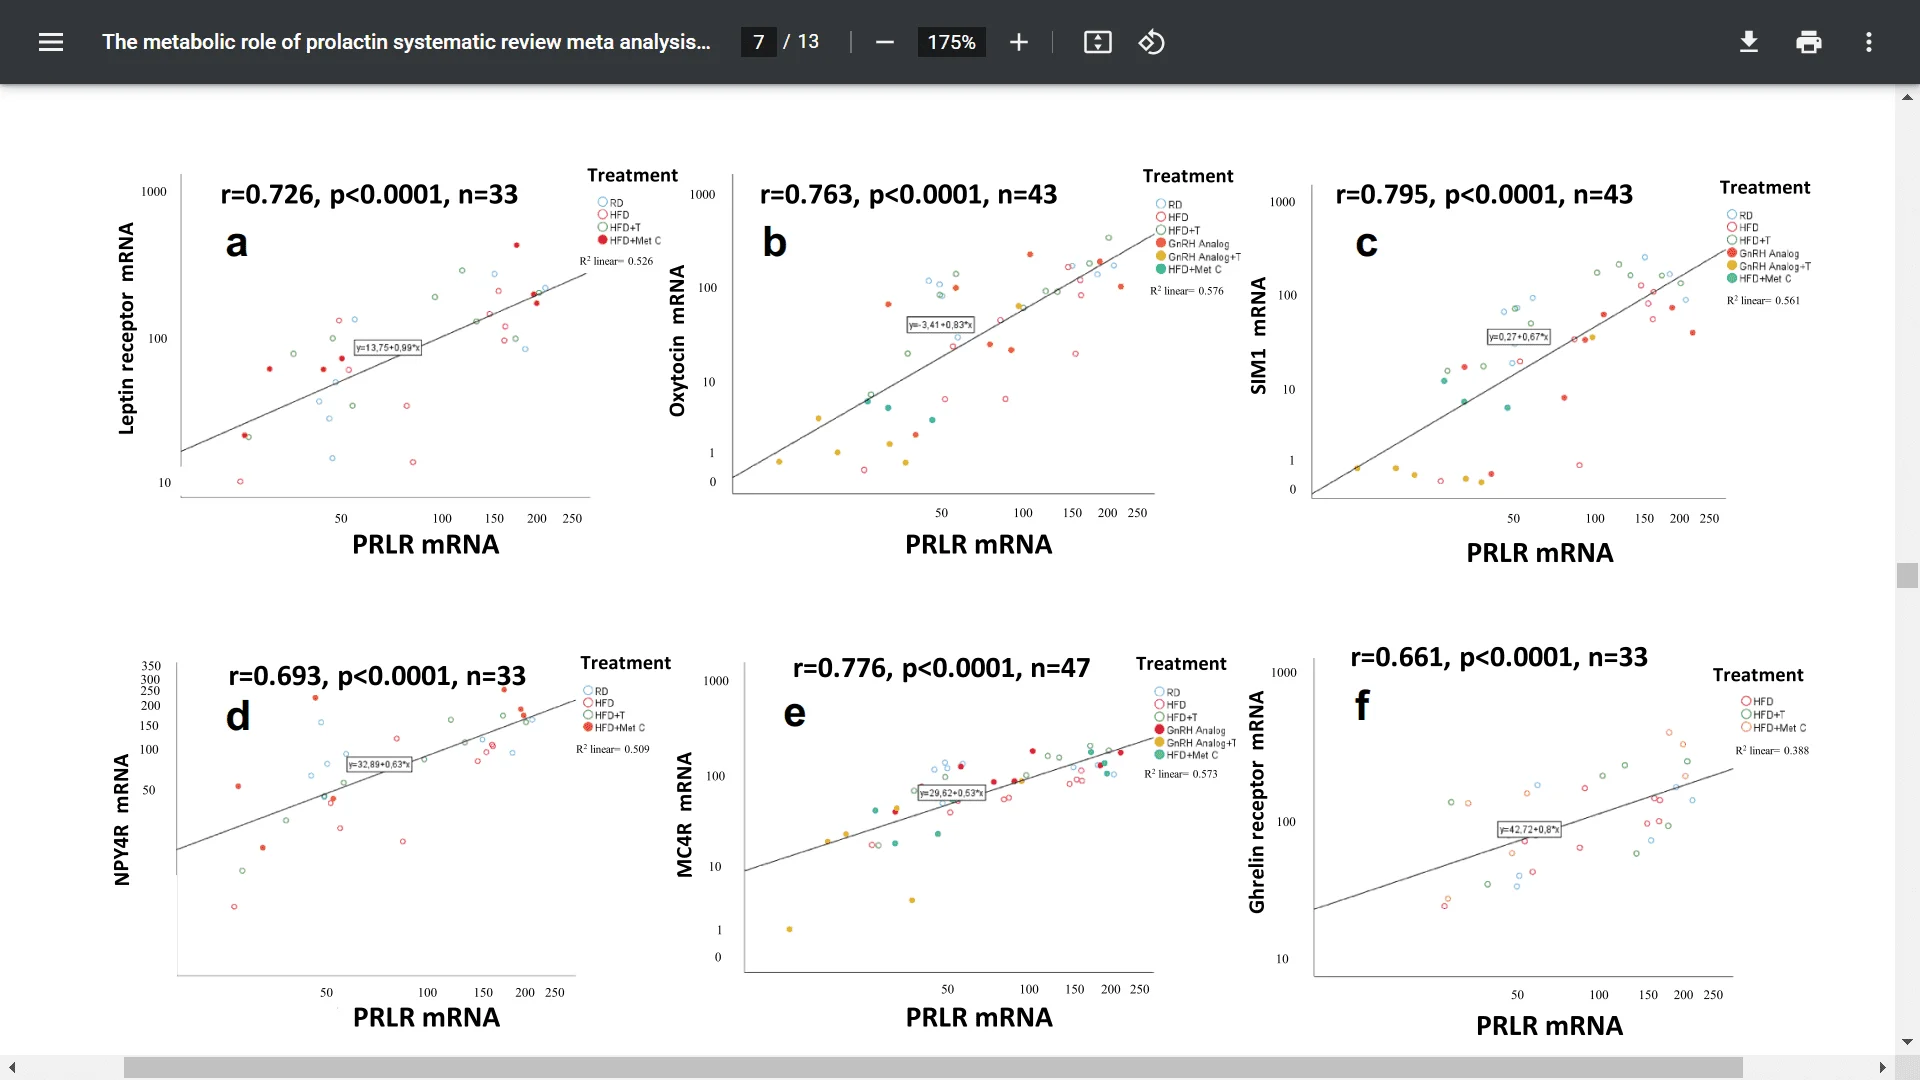
Task: Click 'PRLR mRNA' x-axis label under panel f
Action: [1549, 1026]
